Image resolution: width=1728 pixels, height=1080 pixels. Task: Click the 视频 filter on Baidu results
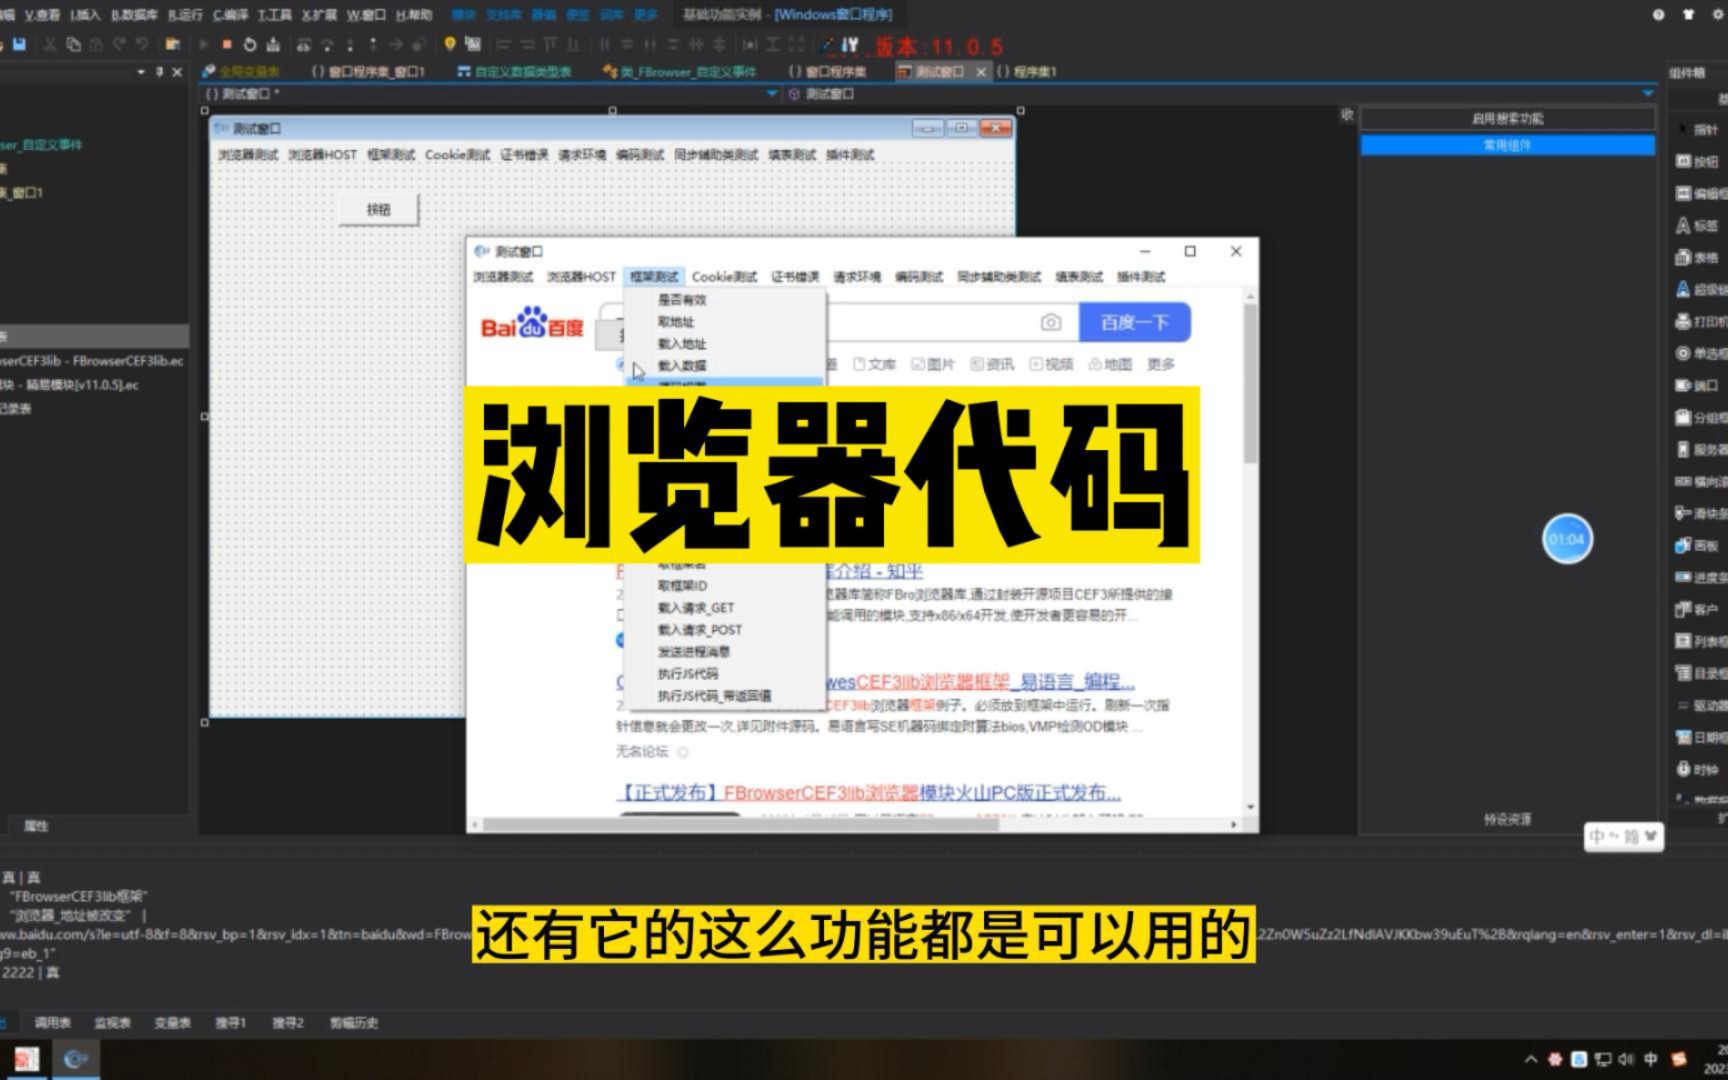[x=1051, y=364]
